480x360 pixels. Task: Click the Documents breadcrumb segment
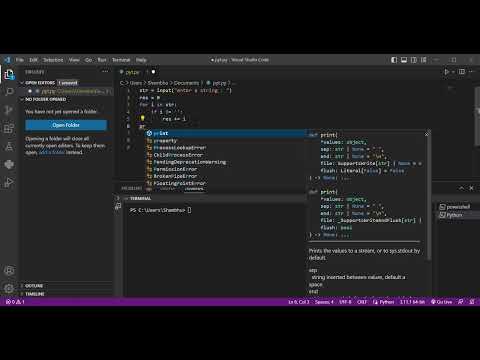pyautogui.click(x=186, y=83)
